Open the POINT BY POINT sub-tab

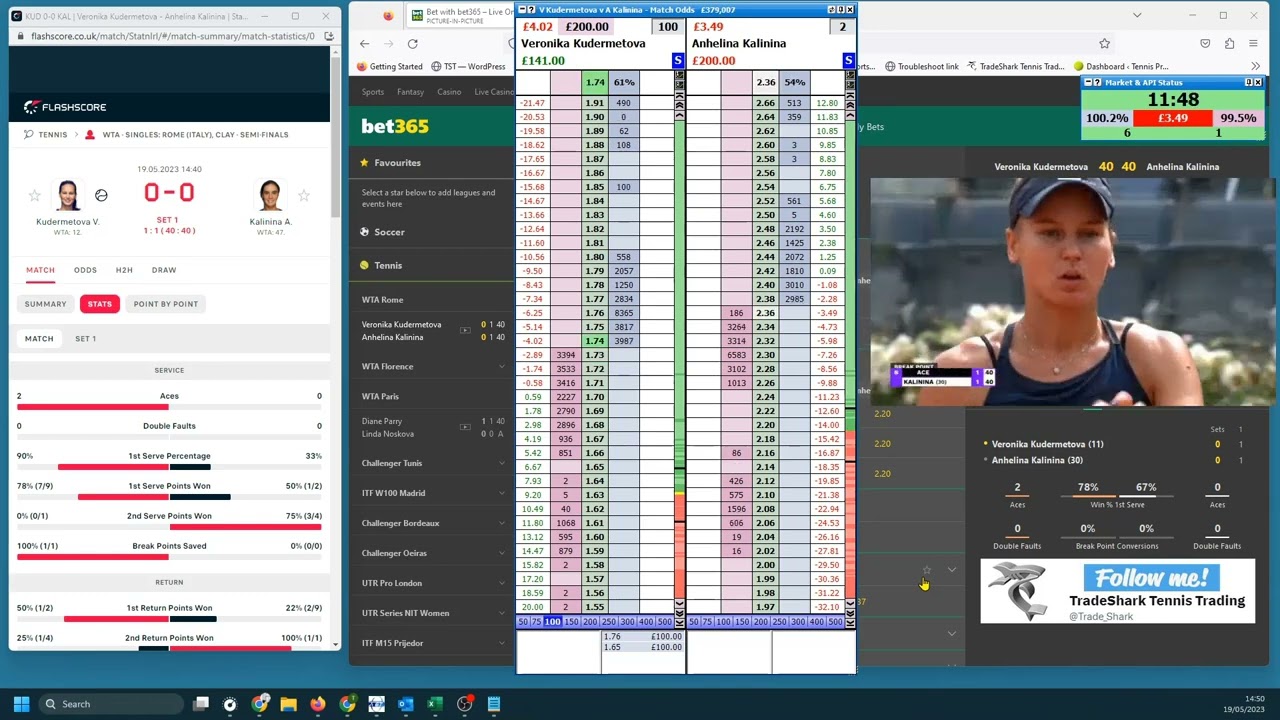(x=166, y=304)
